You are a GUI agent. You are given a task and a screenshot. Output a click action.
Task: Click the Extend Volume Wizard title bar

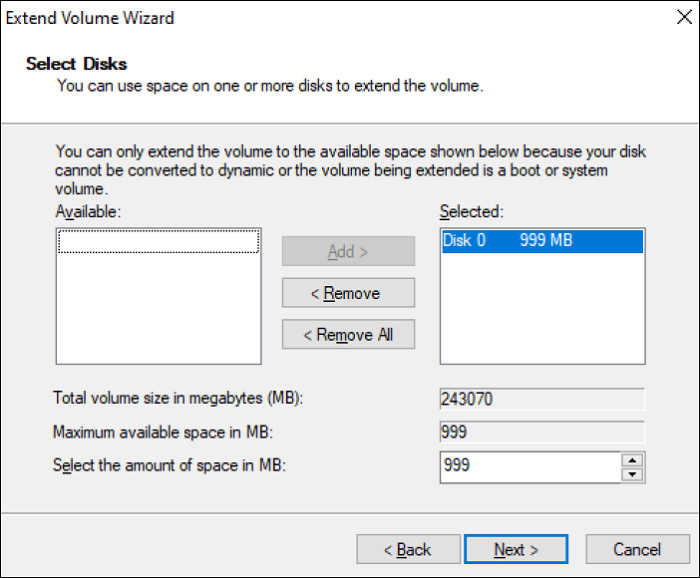pyautogui.click(x=300, y=18)
